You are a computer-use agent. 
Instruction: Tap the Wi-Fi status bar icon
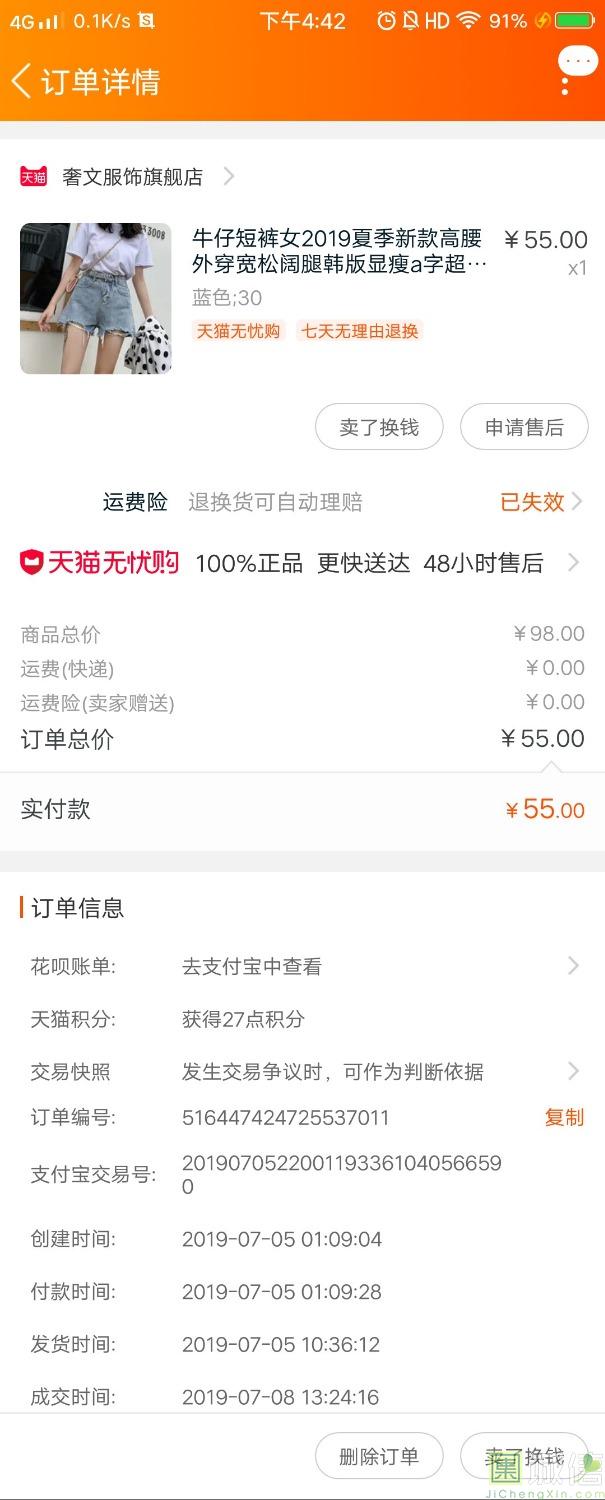tap(467, 20)
